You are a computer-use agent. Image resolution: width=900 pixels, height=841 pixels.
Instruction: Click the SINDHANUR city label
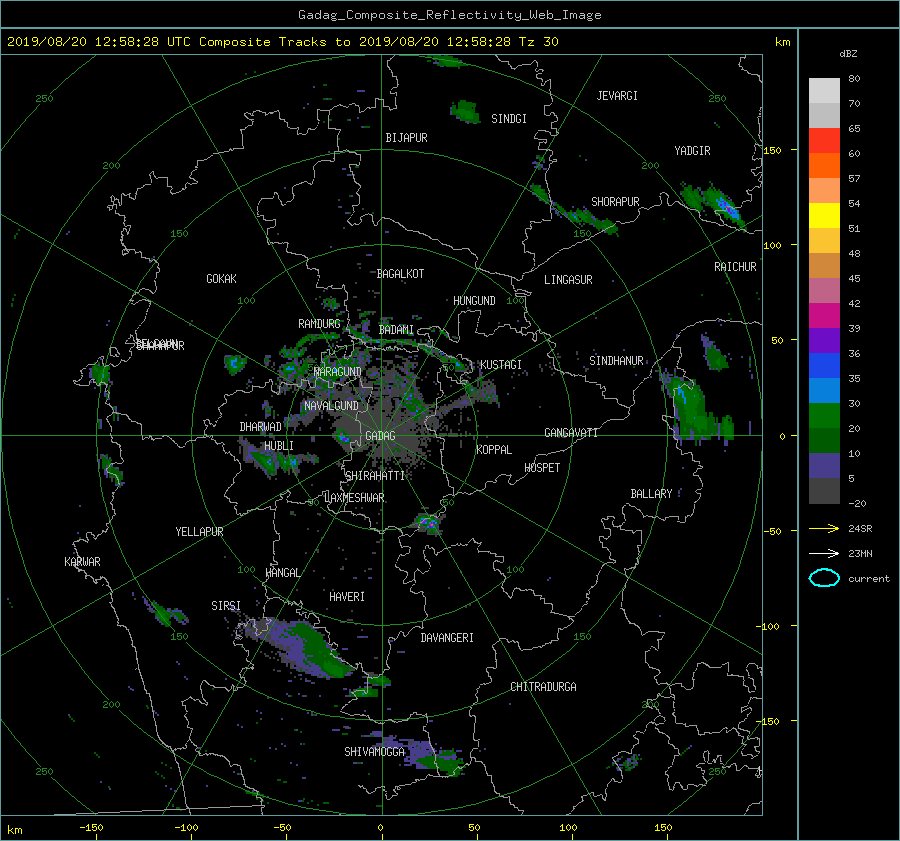616,361
